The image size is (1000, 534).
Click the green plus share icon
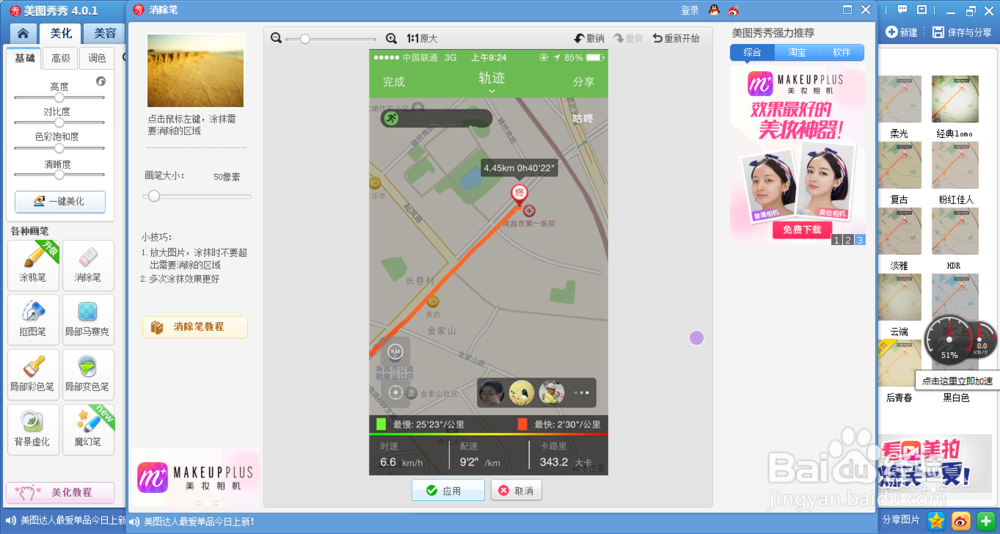(x=987, y=520)
